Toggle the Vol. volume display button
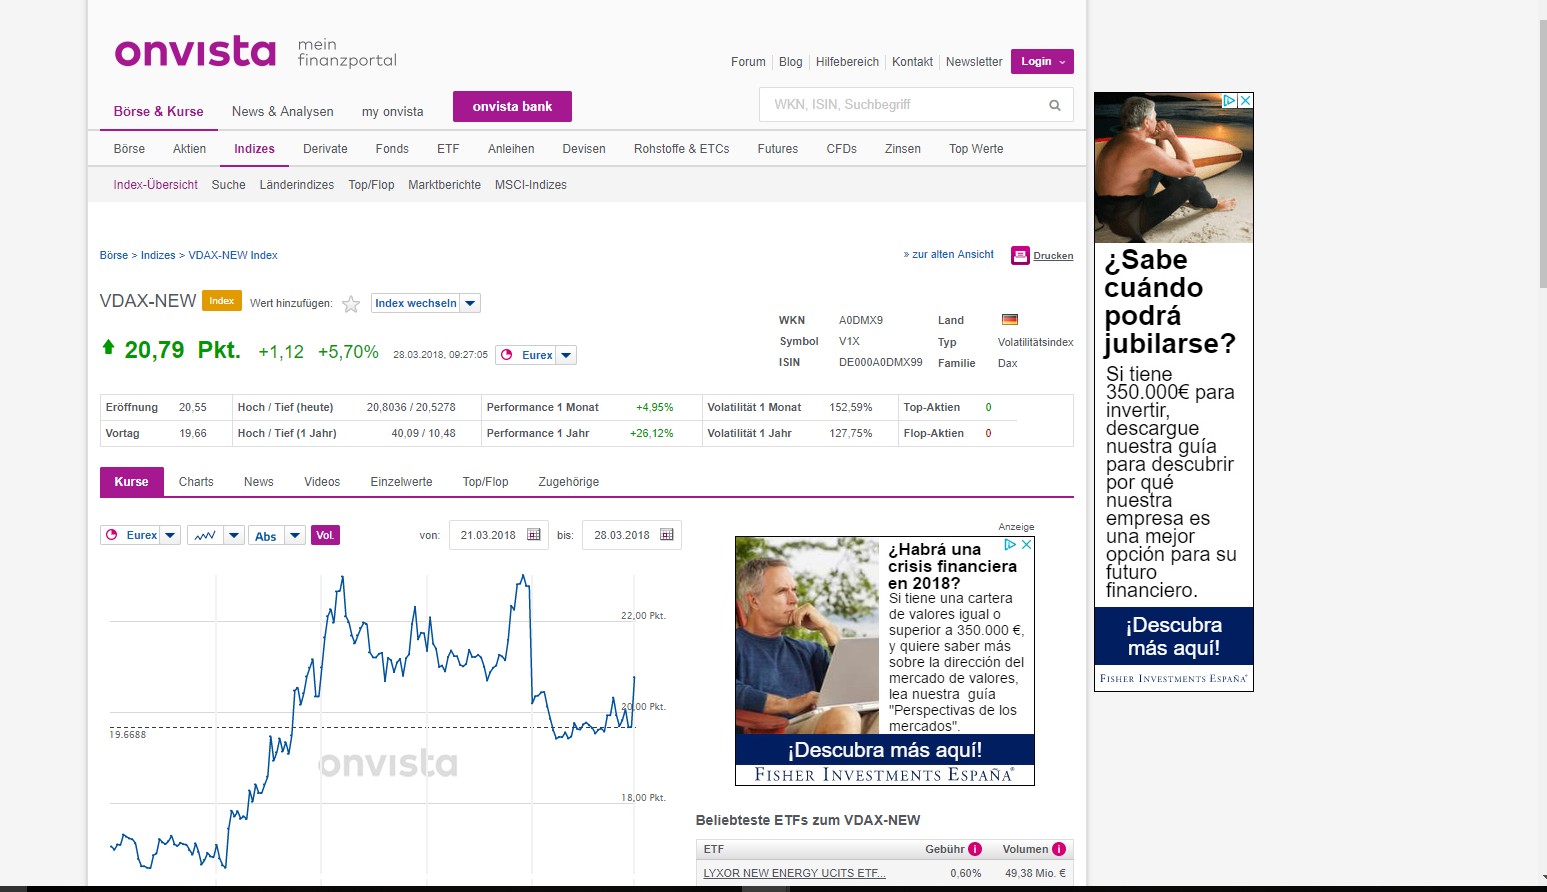 coord(325,535)
